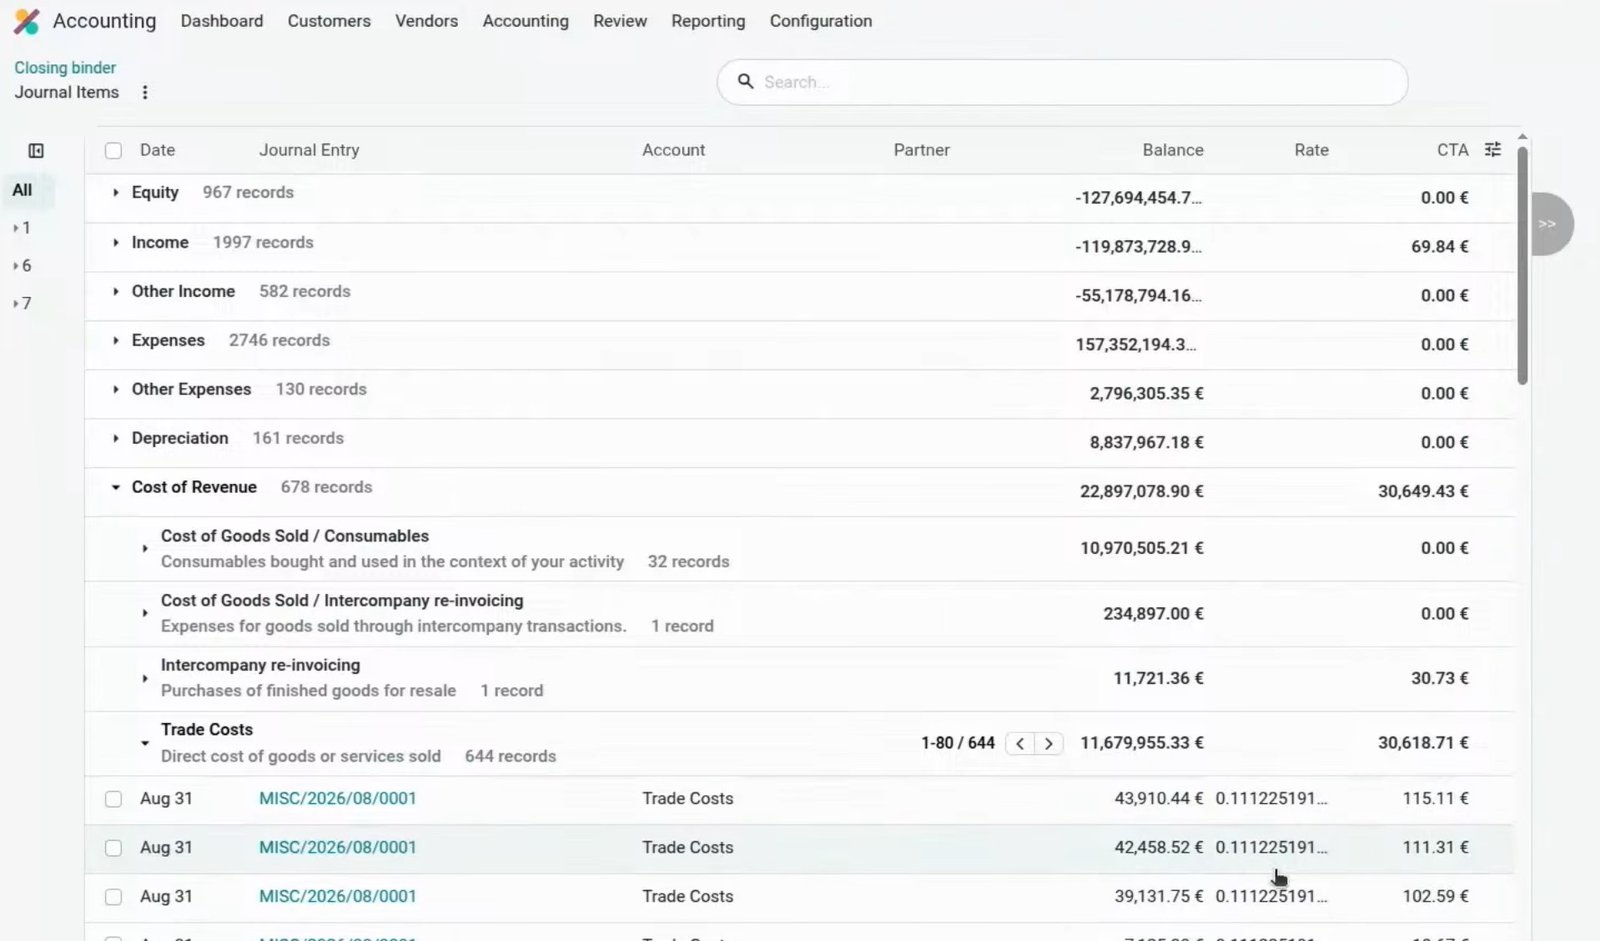Open the Reporting menu

coord(708,21)
